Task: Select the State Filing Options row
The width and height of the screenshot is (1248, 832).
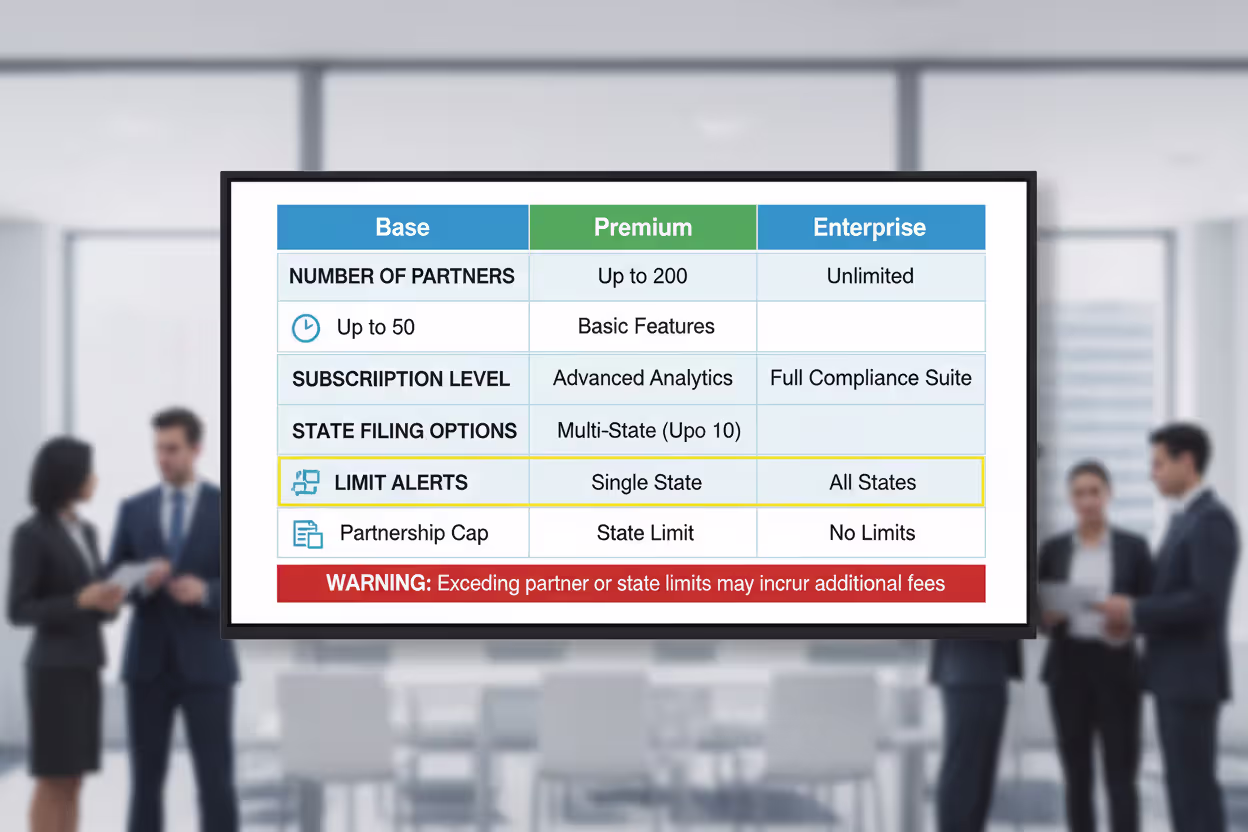Action: [403, 430]
